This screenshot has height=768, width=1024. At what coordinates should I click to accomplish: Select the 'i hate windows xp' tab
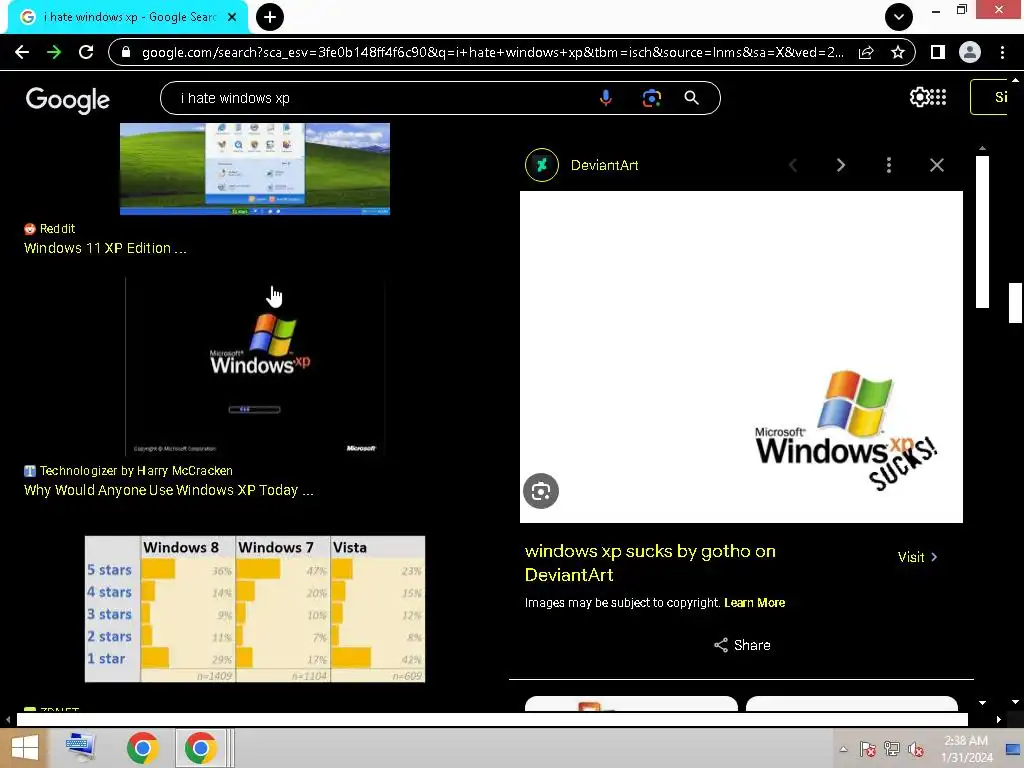point(127,17)
